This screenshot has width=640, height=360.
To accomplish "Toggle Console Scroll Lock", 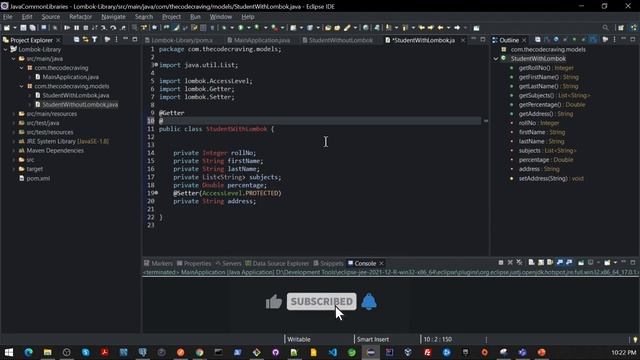I will click(541, 262).
